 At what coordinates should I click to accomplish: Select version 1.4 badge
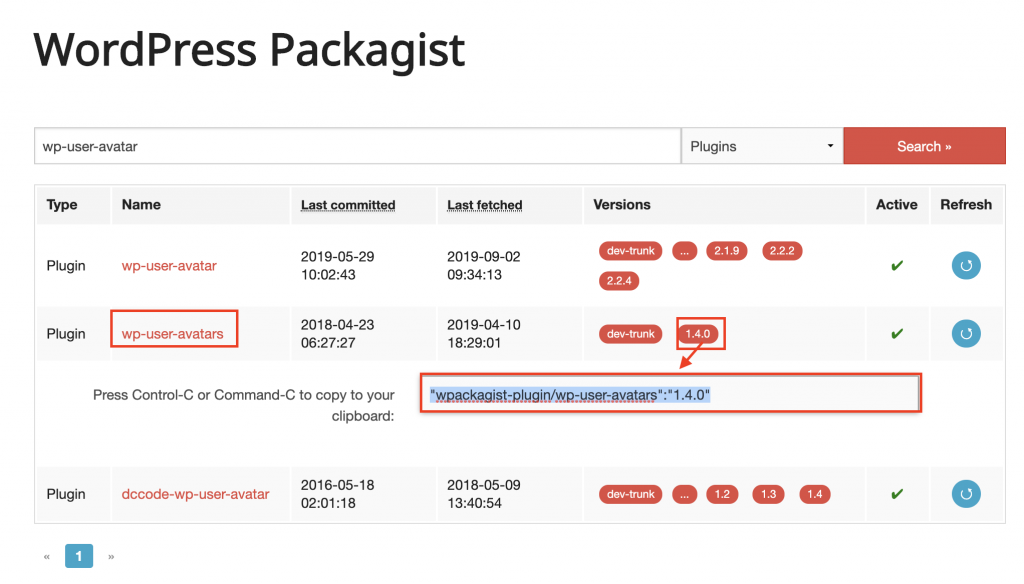point(815,494)
